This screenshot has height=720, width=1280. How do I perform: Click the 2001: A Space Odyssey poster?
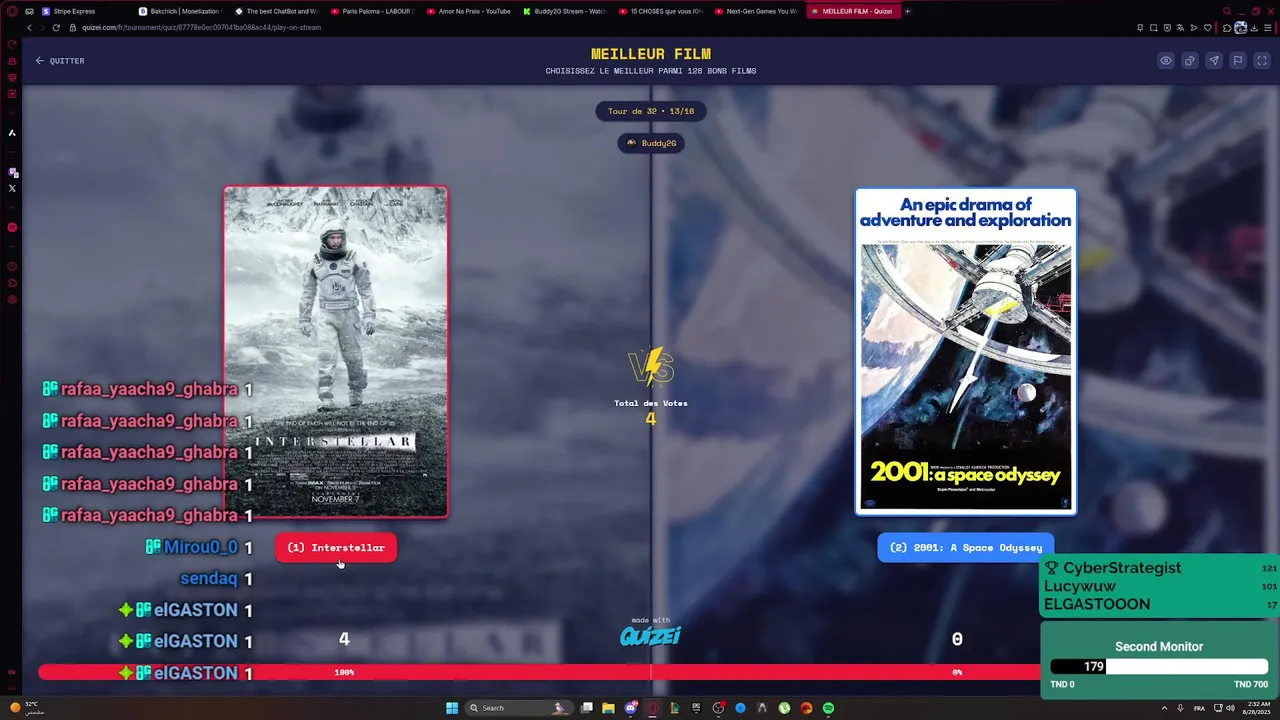tap(966, 352)
